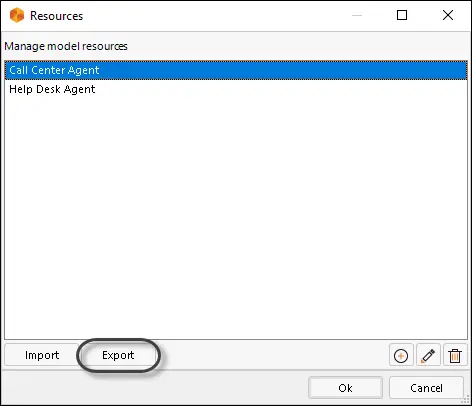Image resolution: width=472 pixels, height=406 pixels.
Task: Select the Call Center Agent resource
Action: [236, 70]
